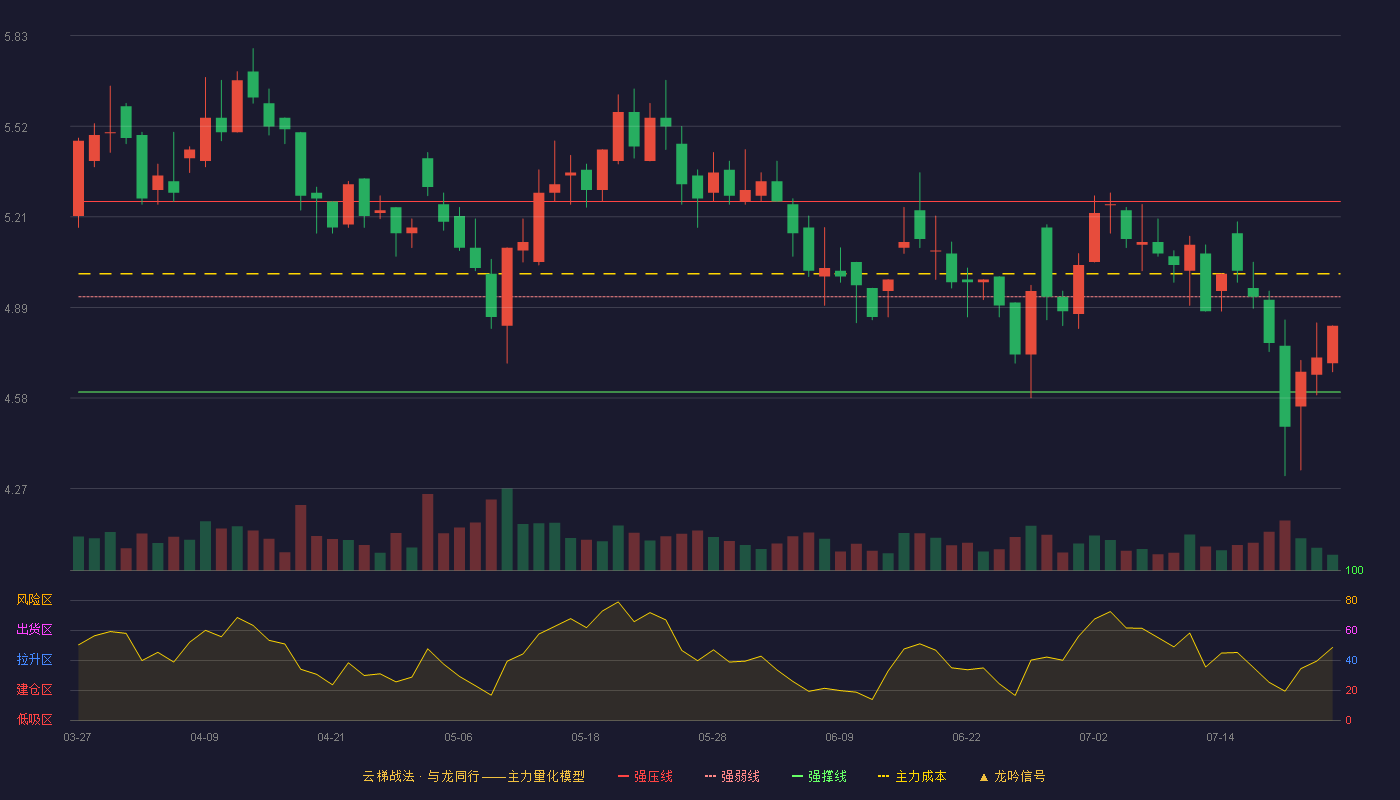Click the 5.21 price axis label
This screenshot has height=800, width=1400.
click(16, 218)
